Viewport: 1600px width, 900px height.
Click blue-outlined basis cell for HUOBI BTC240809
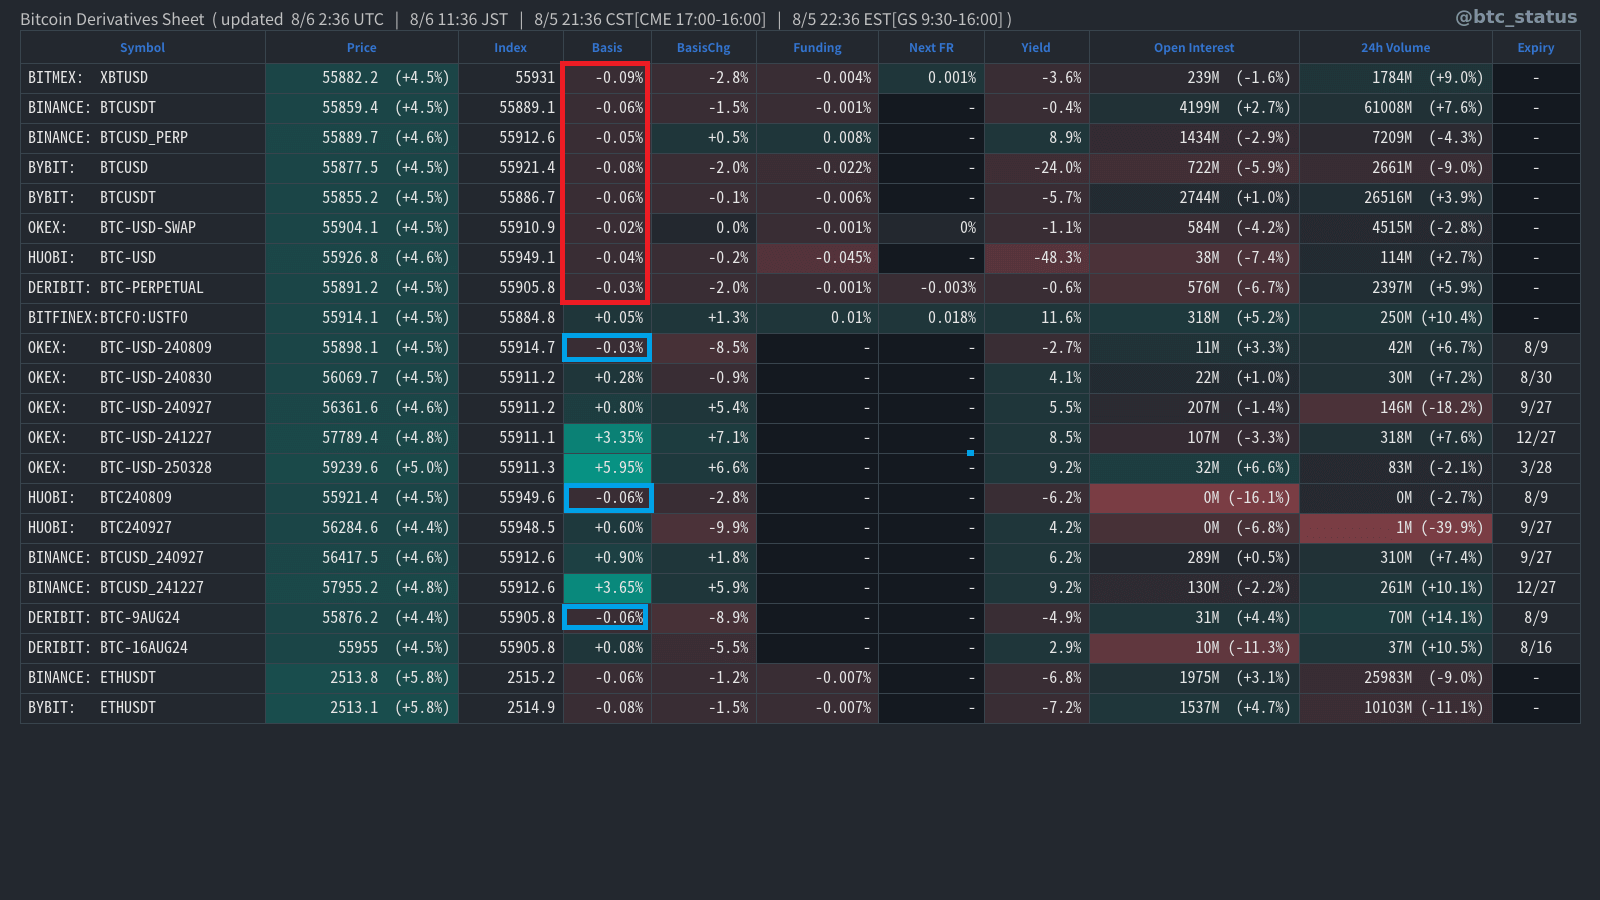click(x=608, y=498)
